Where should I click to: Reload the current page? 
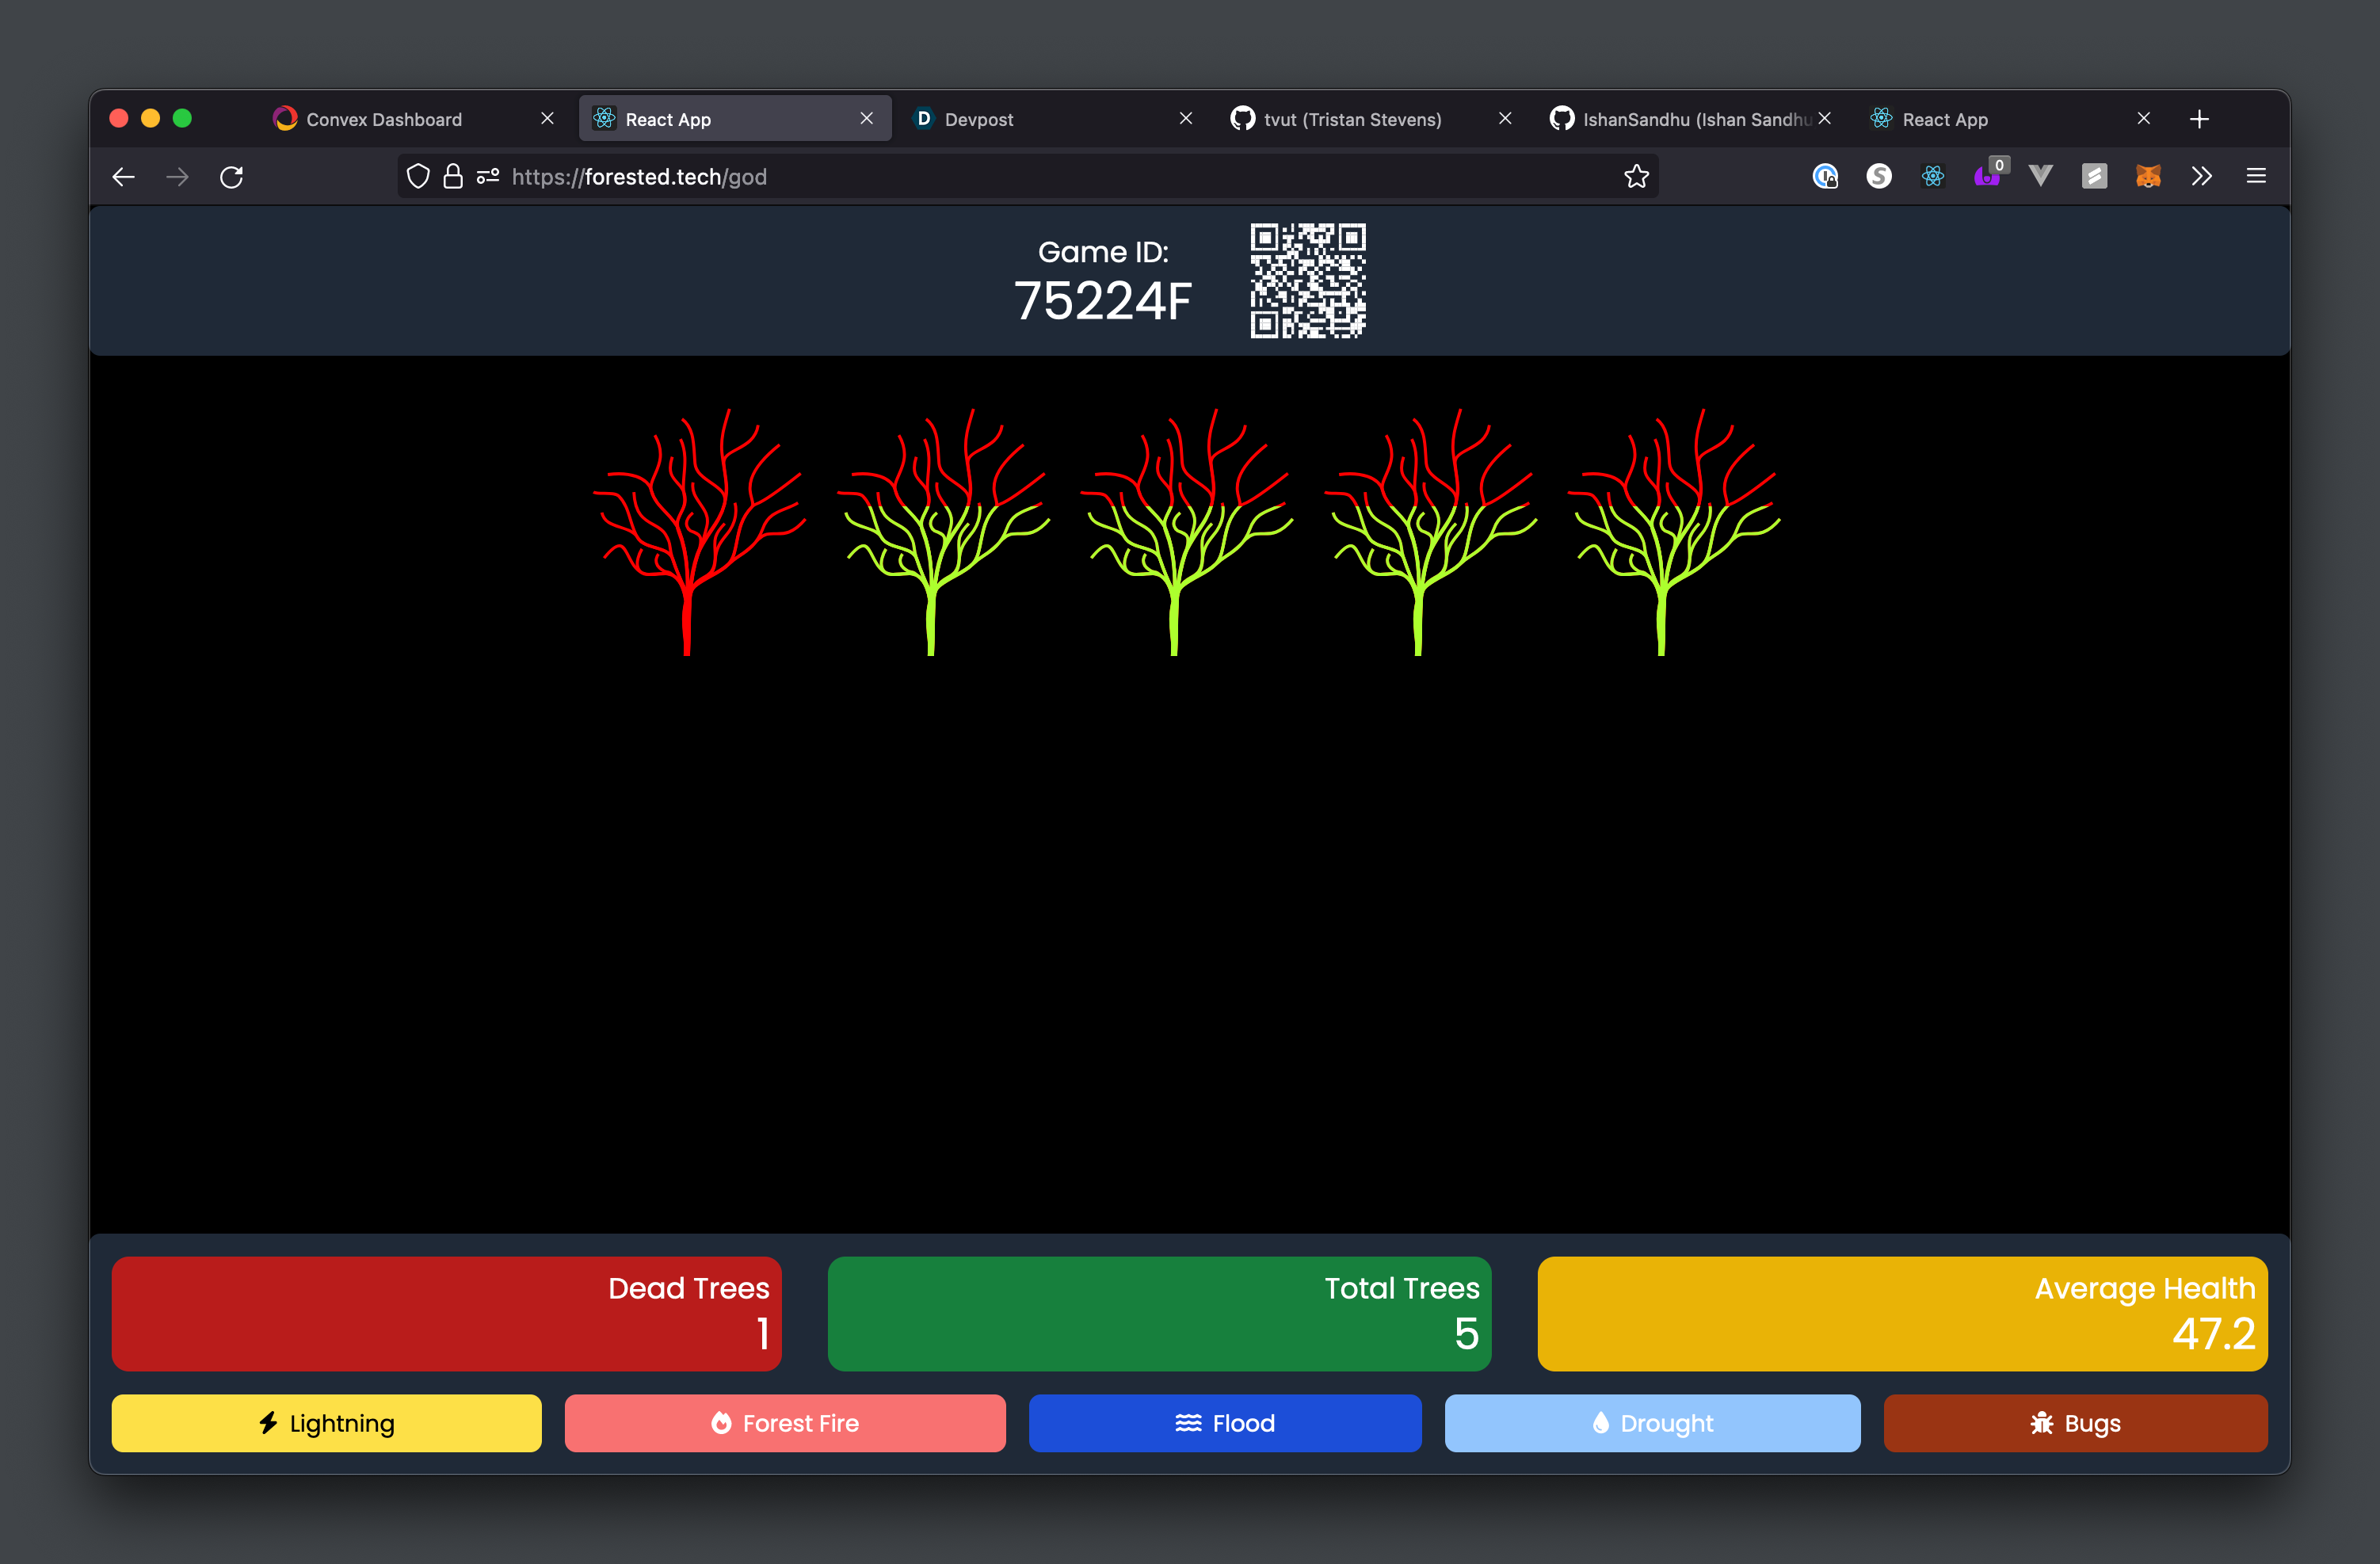click(x=232, y=177)
